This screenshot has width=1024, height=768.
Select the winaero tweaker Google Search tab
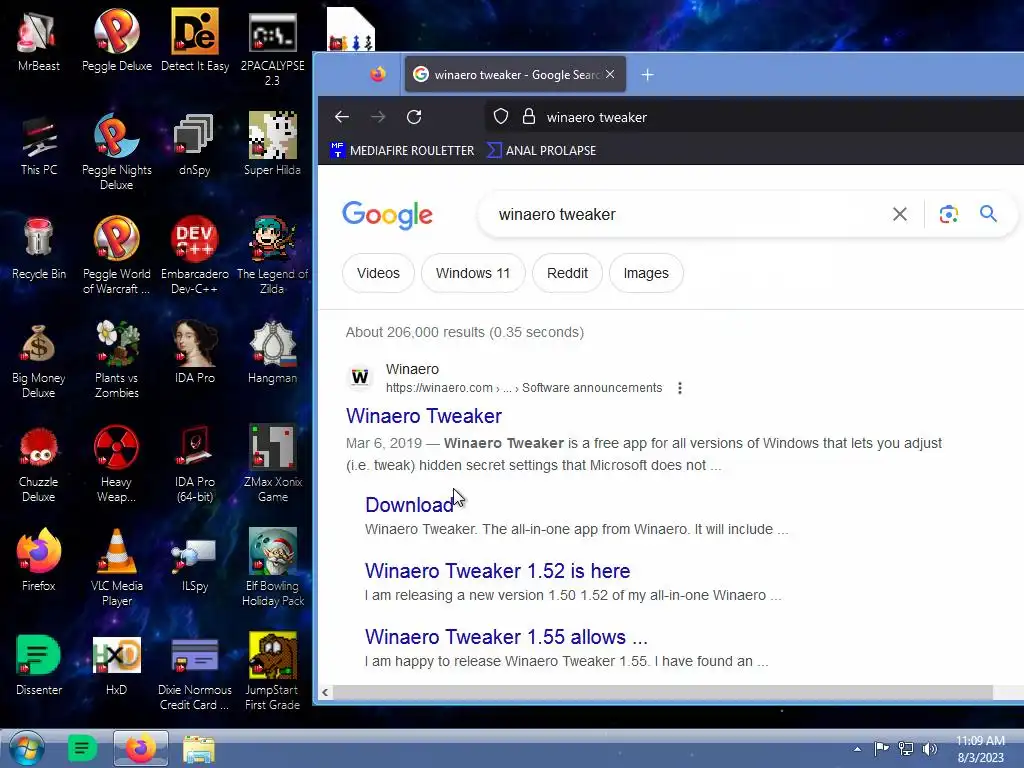[515, 74]
